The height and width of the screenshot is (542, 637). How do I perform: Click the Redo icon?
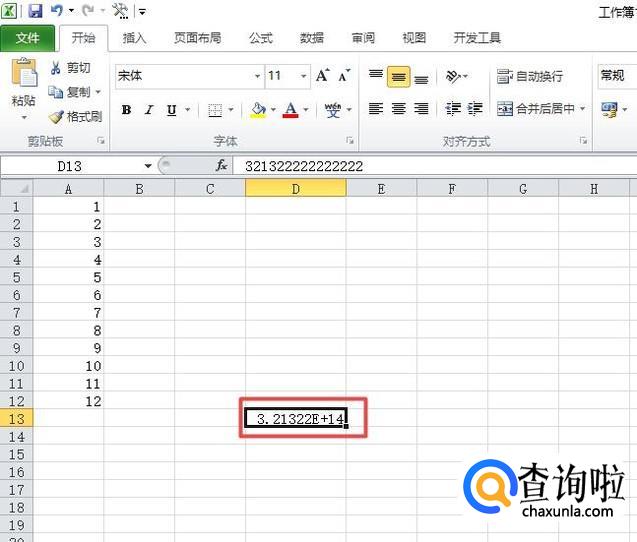(x=88, y=10)
